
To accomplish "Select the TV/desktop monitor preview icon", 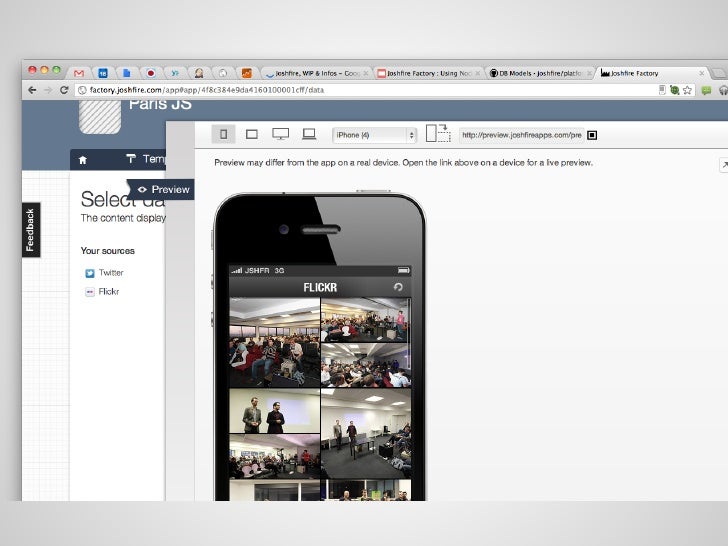I will pyautogui.click(x=280, y=134).
